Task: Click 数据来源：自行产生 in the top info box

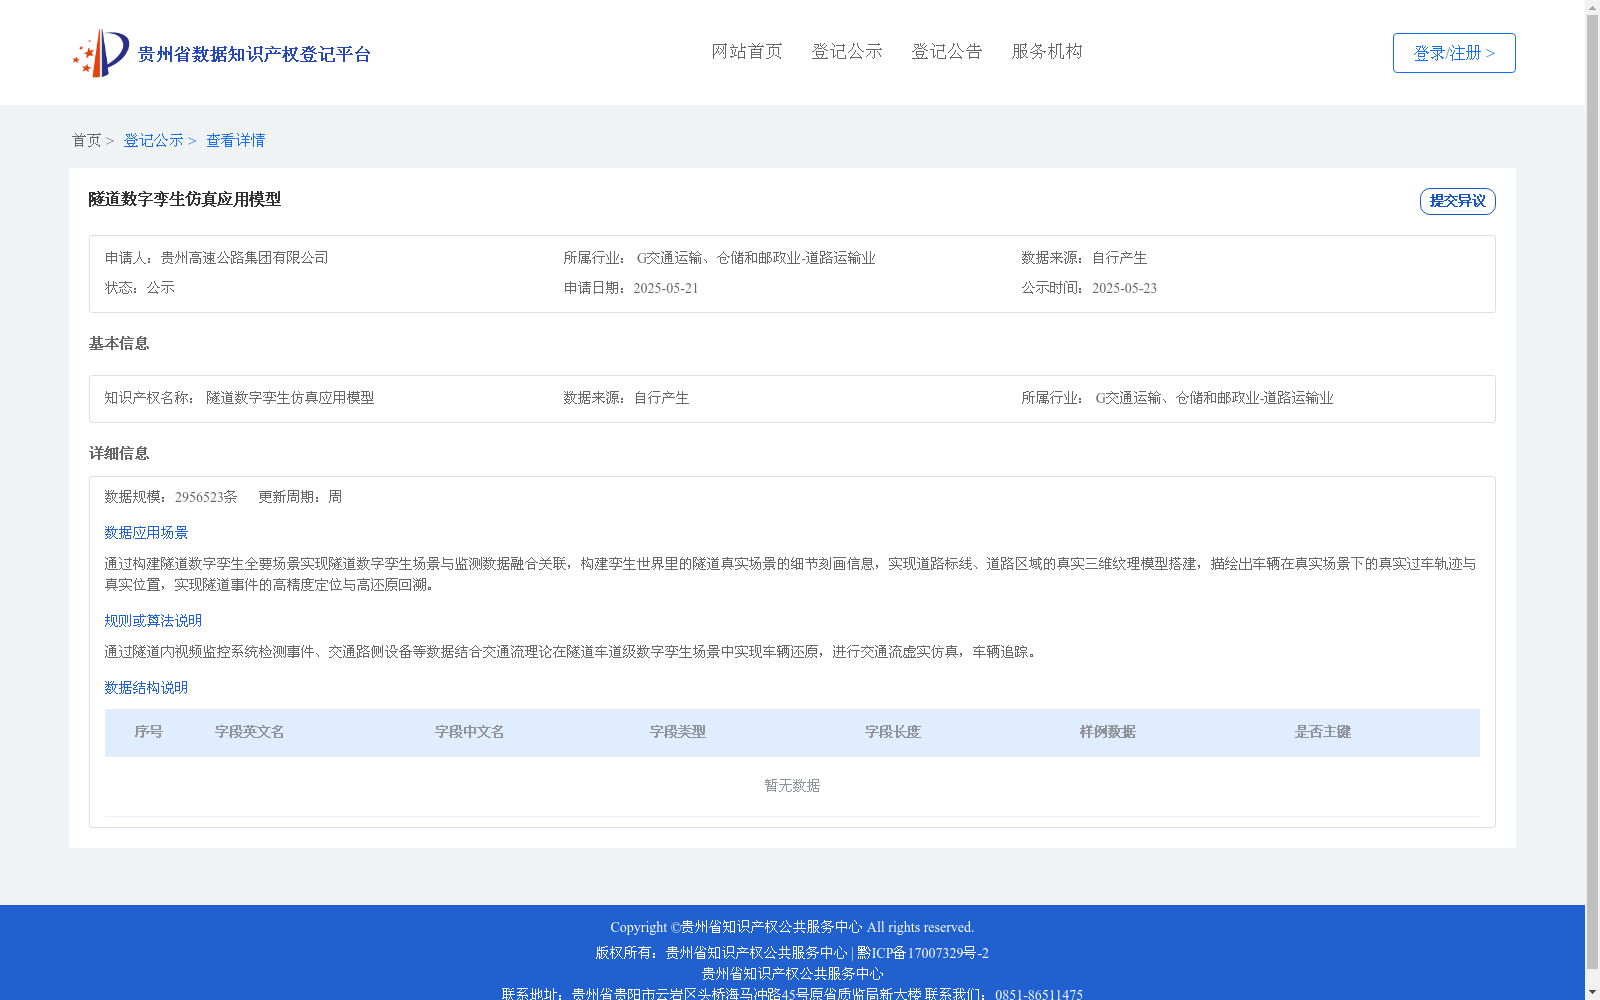Action: 1084,258
